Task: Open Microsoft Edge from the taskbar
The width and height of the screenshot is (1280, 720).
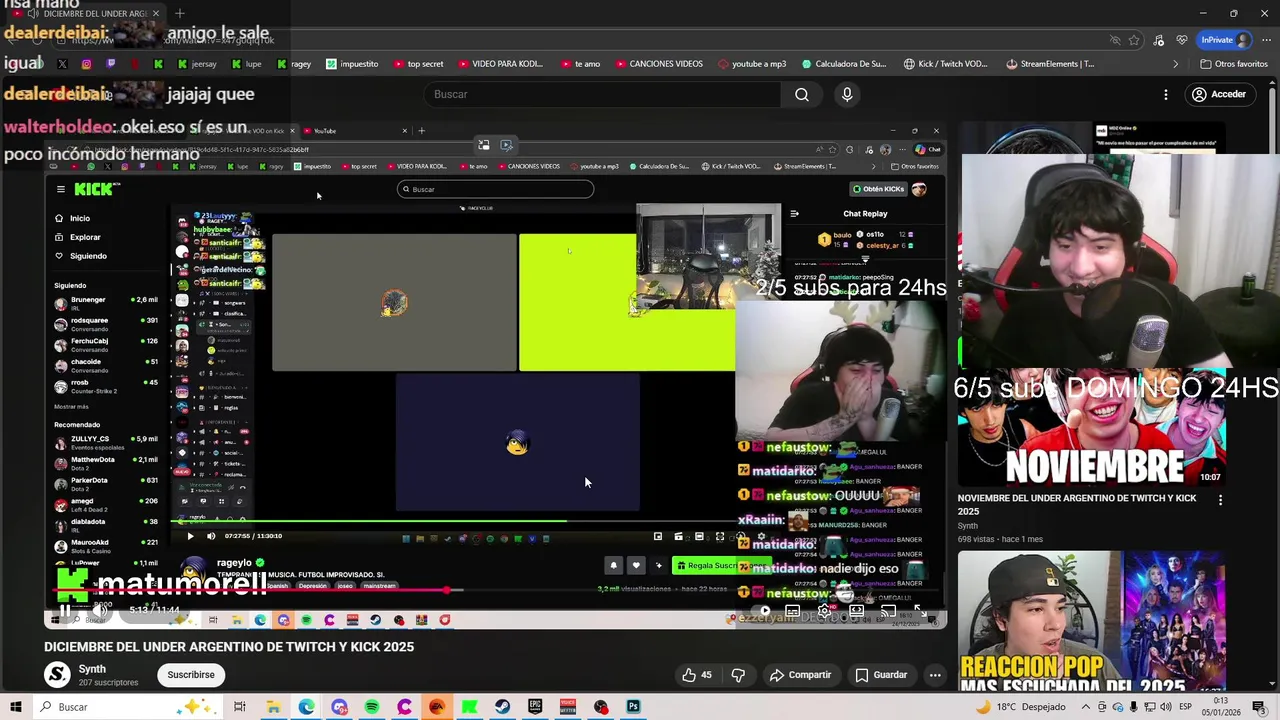Action: (306, 707)
